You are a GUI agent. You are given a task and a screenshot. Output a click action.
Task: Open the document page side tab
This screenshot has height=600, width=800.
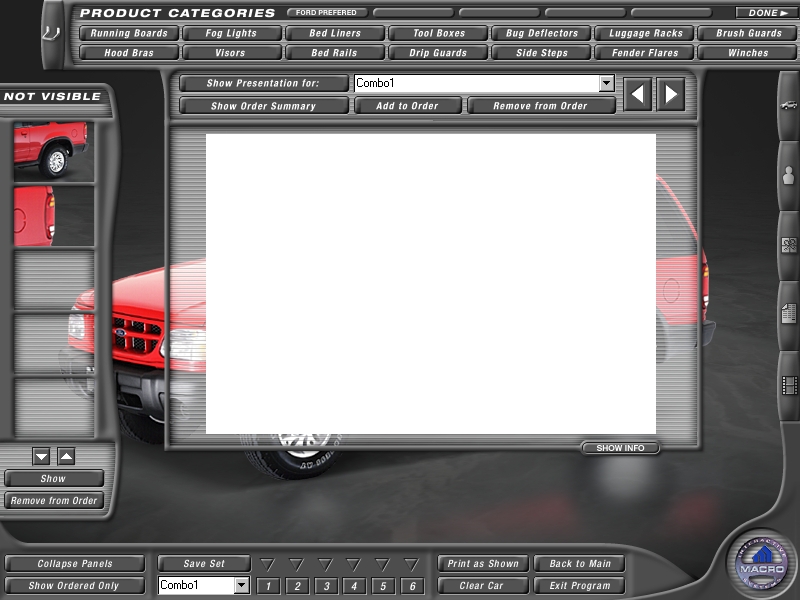click(789, 313)
